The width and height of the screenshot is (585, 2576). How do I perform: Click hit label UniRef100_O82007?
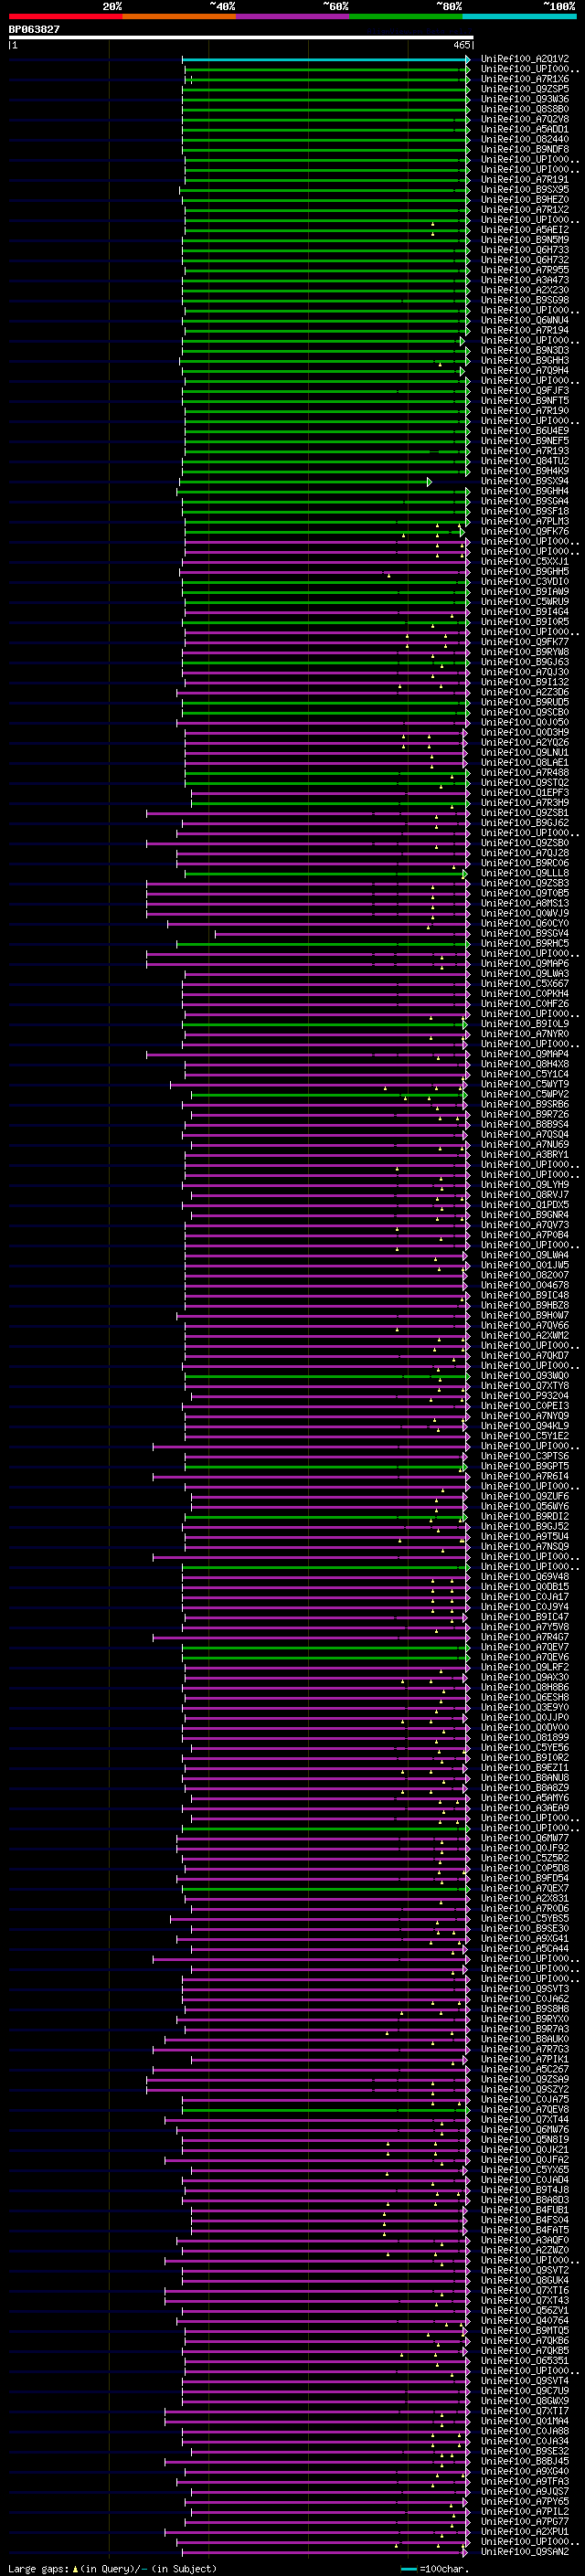[525, 1276]
